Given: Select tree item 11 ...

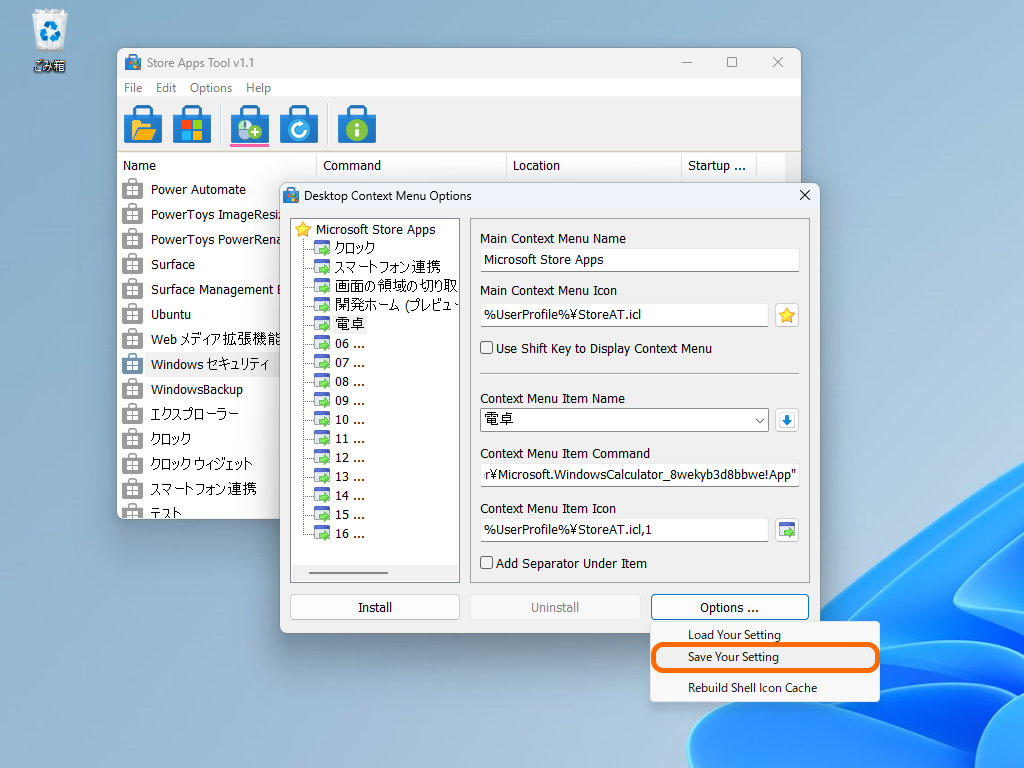Looking at the screenshot, I should [349, 439].
